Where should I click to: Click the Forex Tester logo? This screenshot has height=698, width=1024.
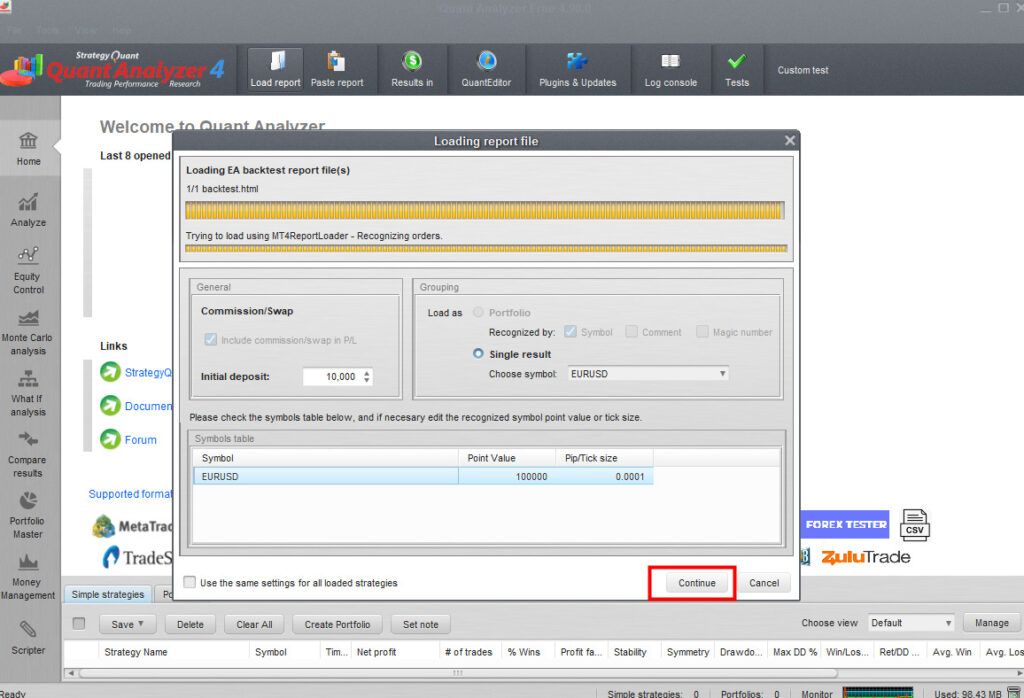(845, 524)
